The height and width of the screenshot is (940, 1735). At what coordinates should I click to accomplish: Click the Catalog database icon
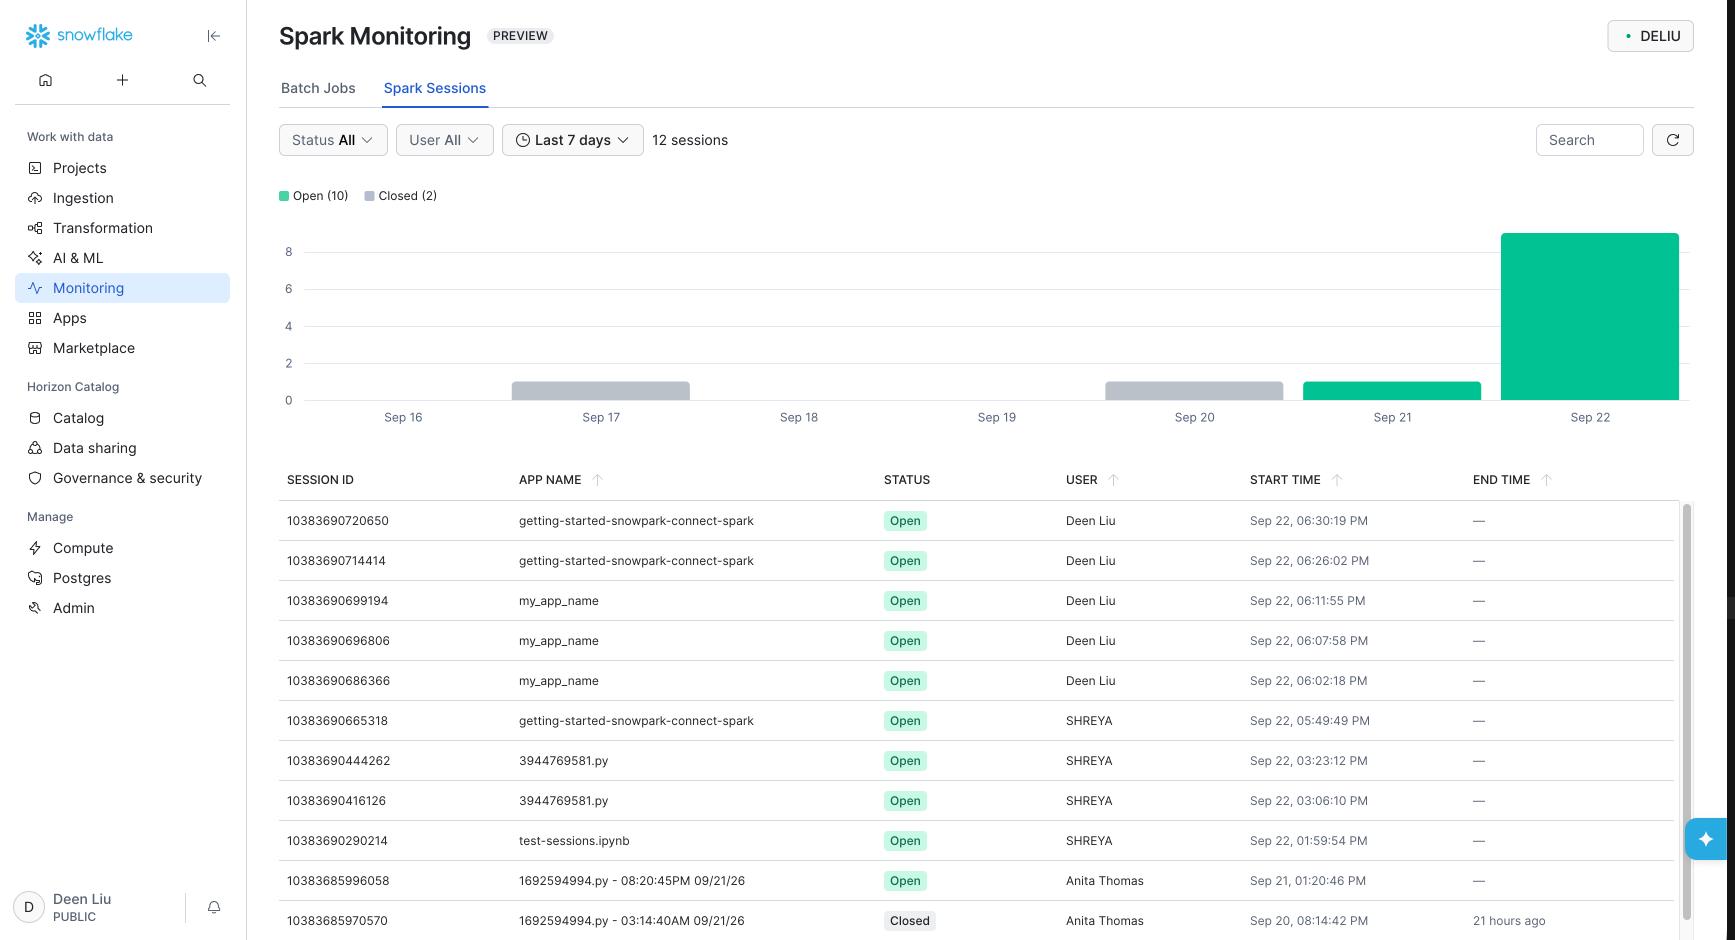(x=35, y=418)
